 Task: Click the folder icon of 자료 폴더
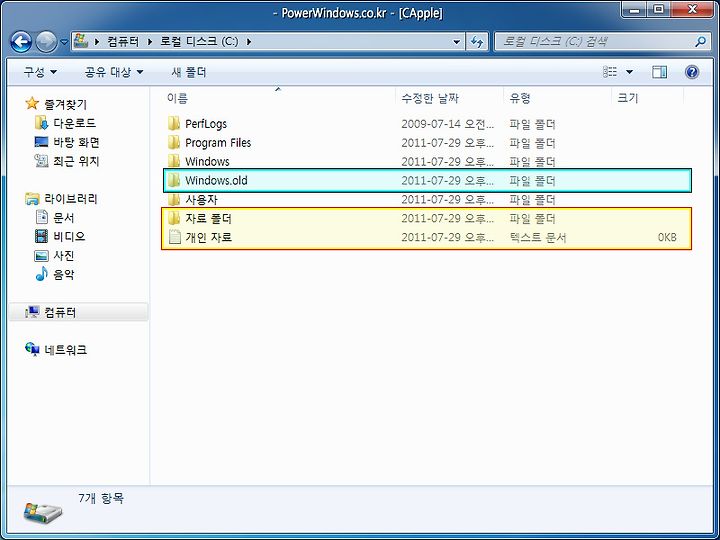(x=174, y=218)
